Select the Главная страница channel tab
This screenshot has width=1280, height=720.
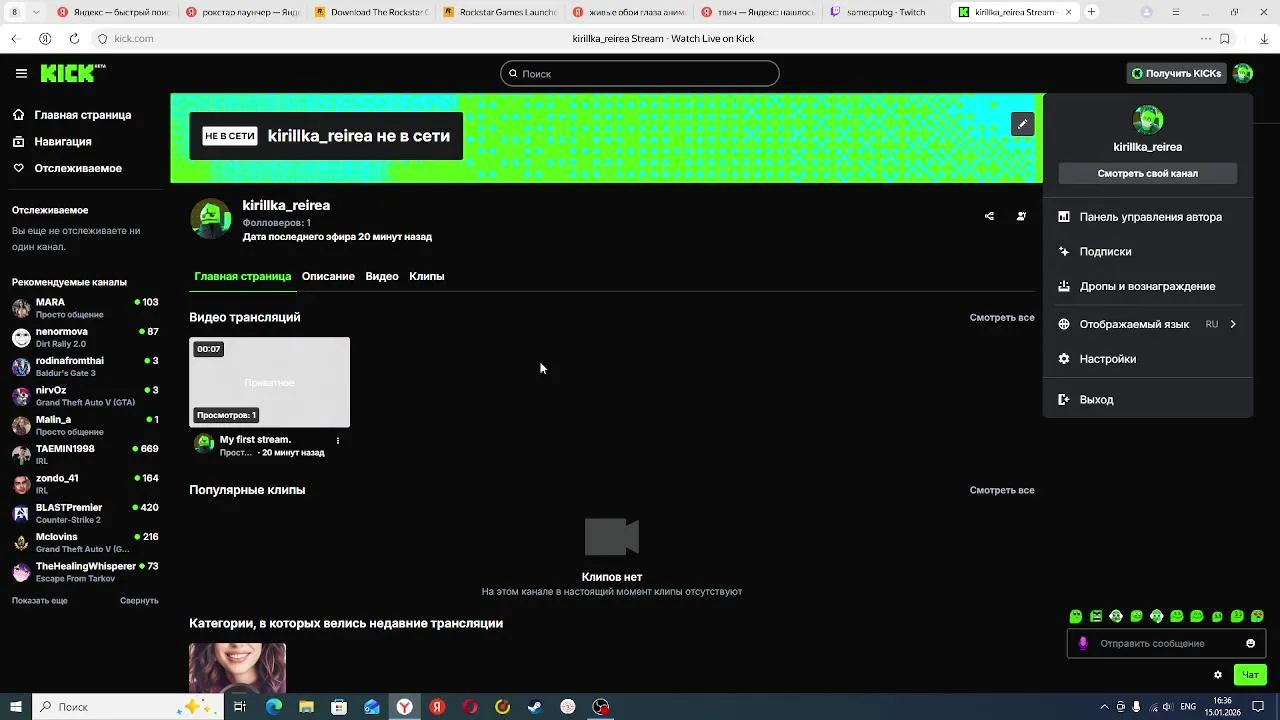(x=243, y=276)
